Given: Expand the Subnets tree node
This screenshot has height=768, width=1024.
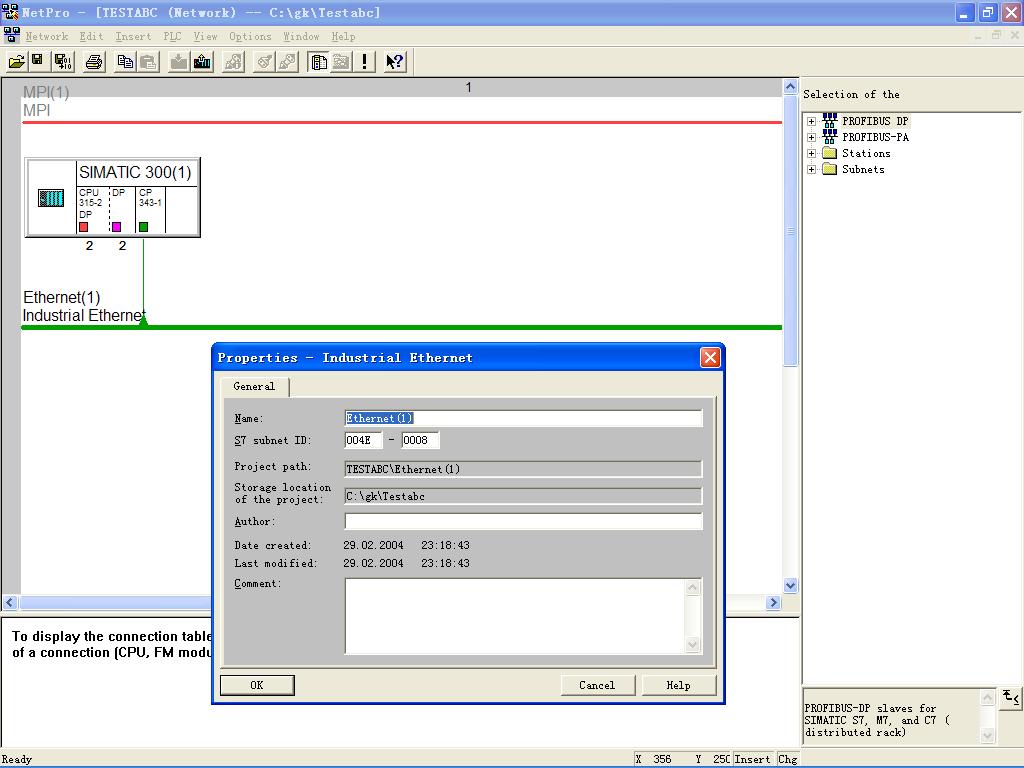Looking at the screenshot, I should (x=811, y=170).
